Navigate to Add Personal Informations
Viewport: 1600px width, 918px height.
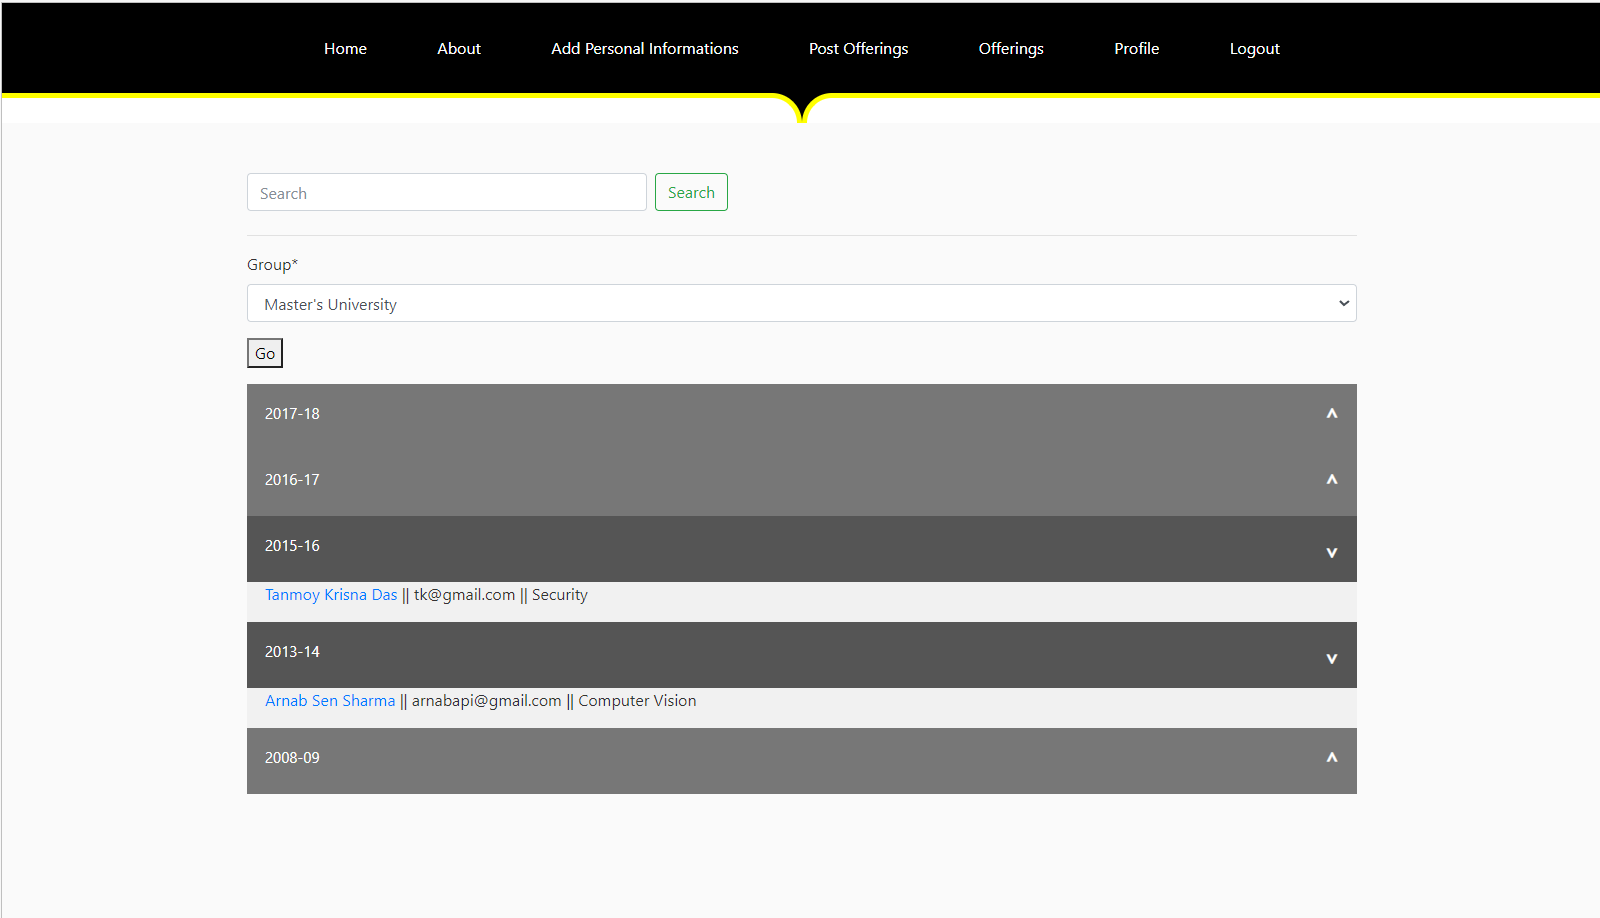pyautogui.click(x=644, y=48)
